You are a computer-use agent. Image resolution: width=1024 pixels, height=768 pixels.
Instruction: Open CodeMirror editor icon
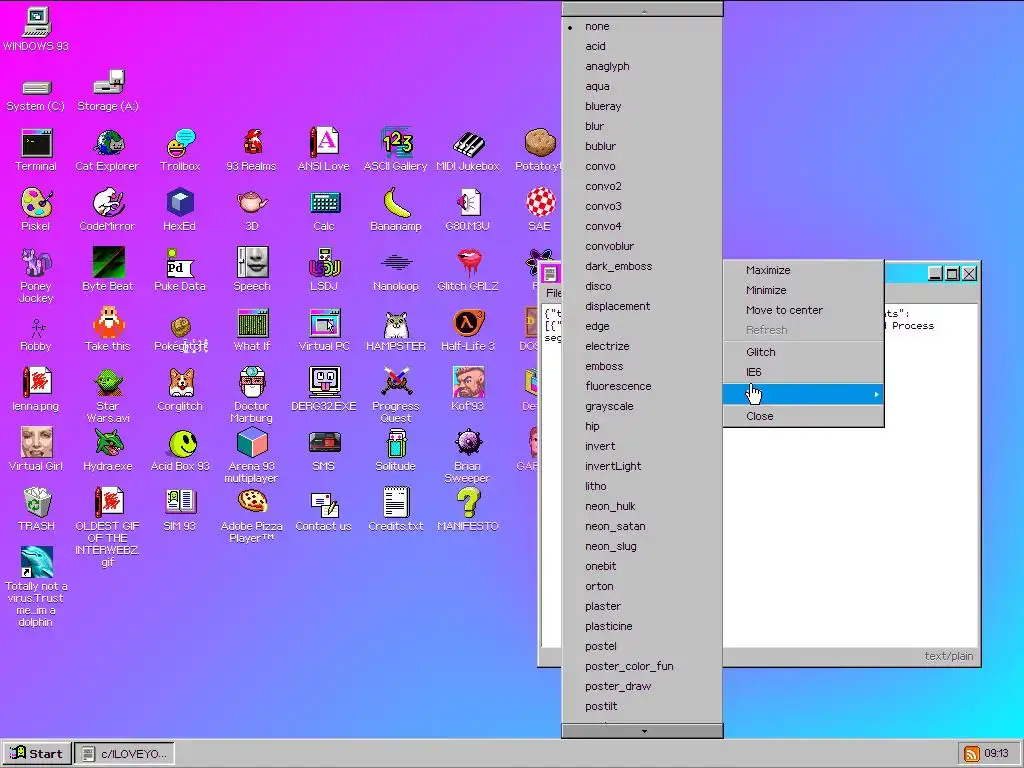[108, 210]
